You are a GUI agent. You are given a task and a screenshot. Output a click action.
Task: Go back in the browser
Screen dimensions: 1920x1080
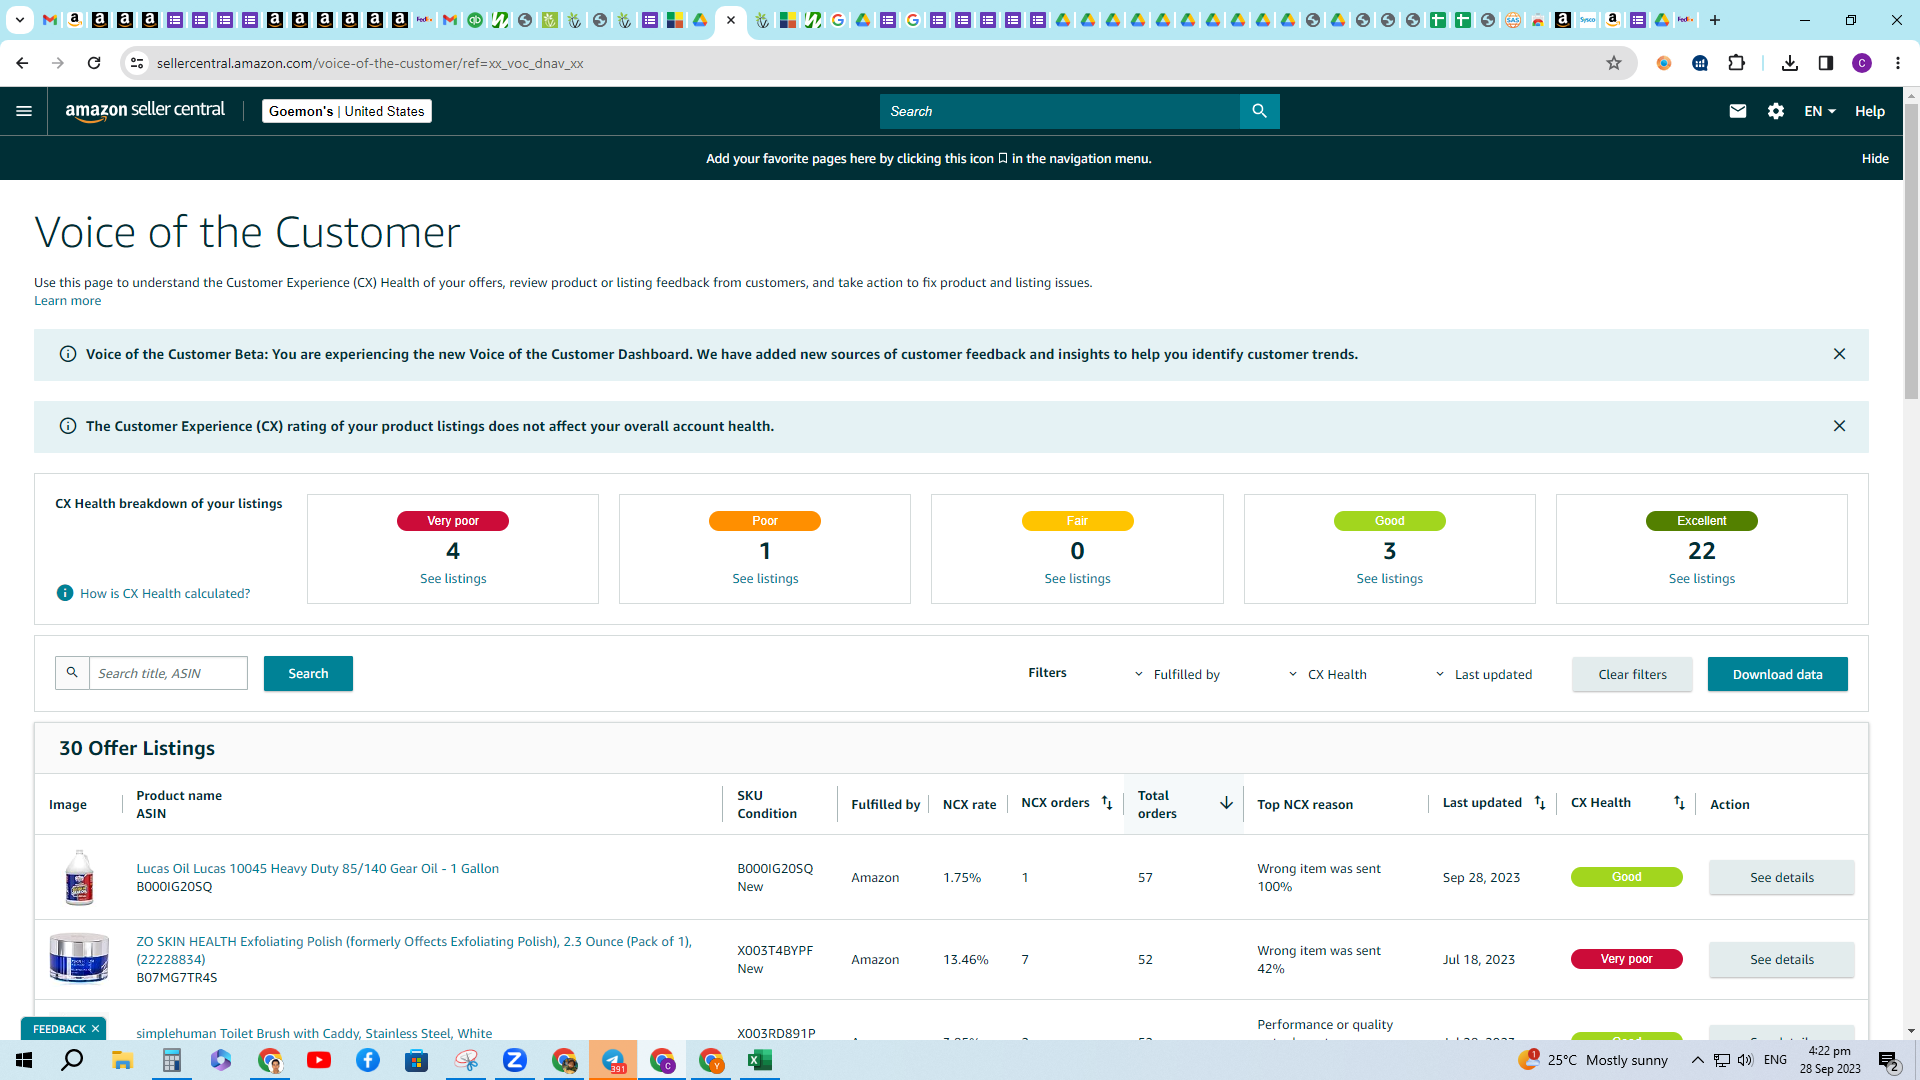click(x=22, y=63)
